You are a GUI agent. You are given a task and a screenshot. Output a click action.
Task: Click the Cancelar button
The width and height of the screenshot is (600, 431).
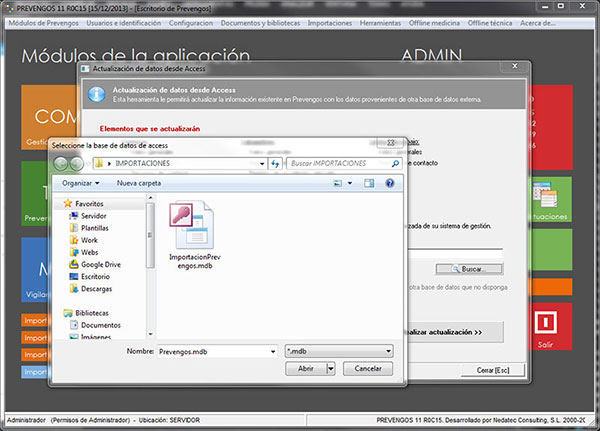[x=368, y=369]
